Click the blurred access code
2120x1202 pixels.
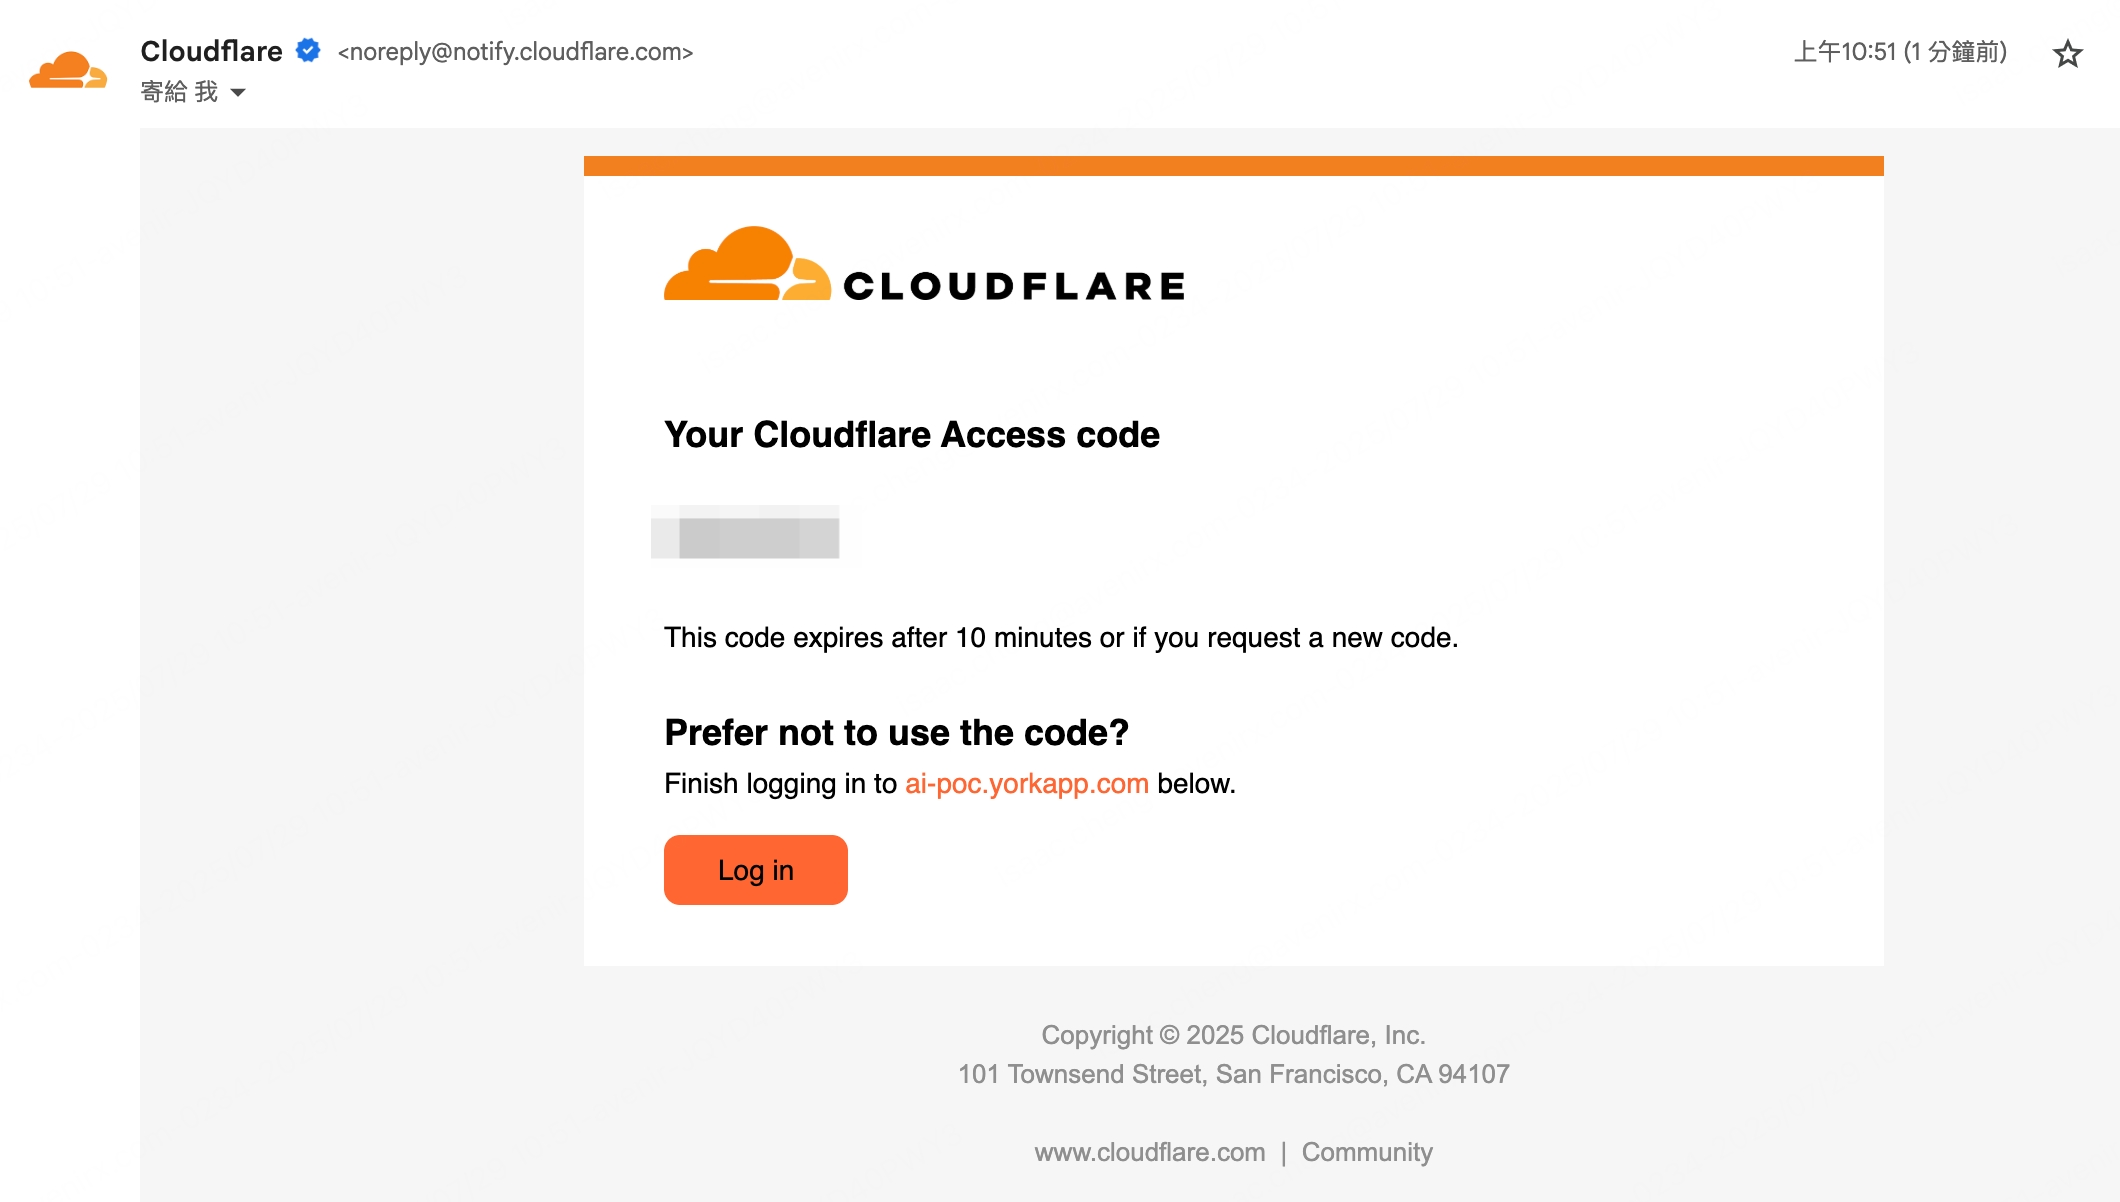(x=745, y=533)
